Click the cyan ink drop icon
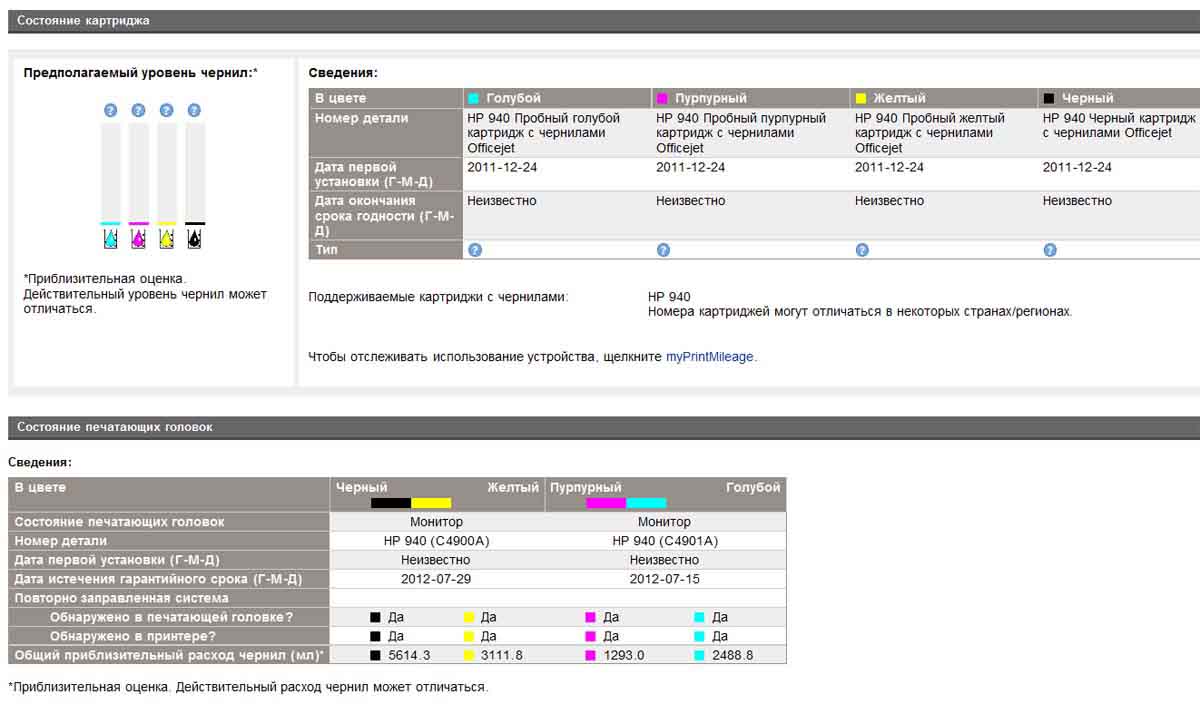Screen dimensions: 1200x704 click(x=111, y=239)
